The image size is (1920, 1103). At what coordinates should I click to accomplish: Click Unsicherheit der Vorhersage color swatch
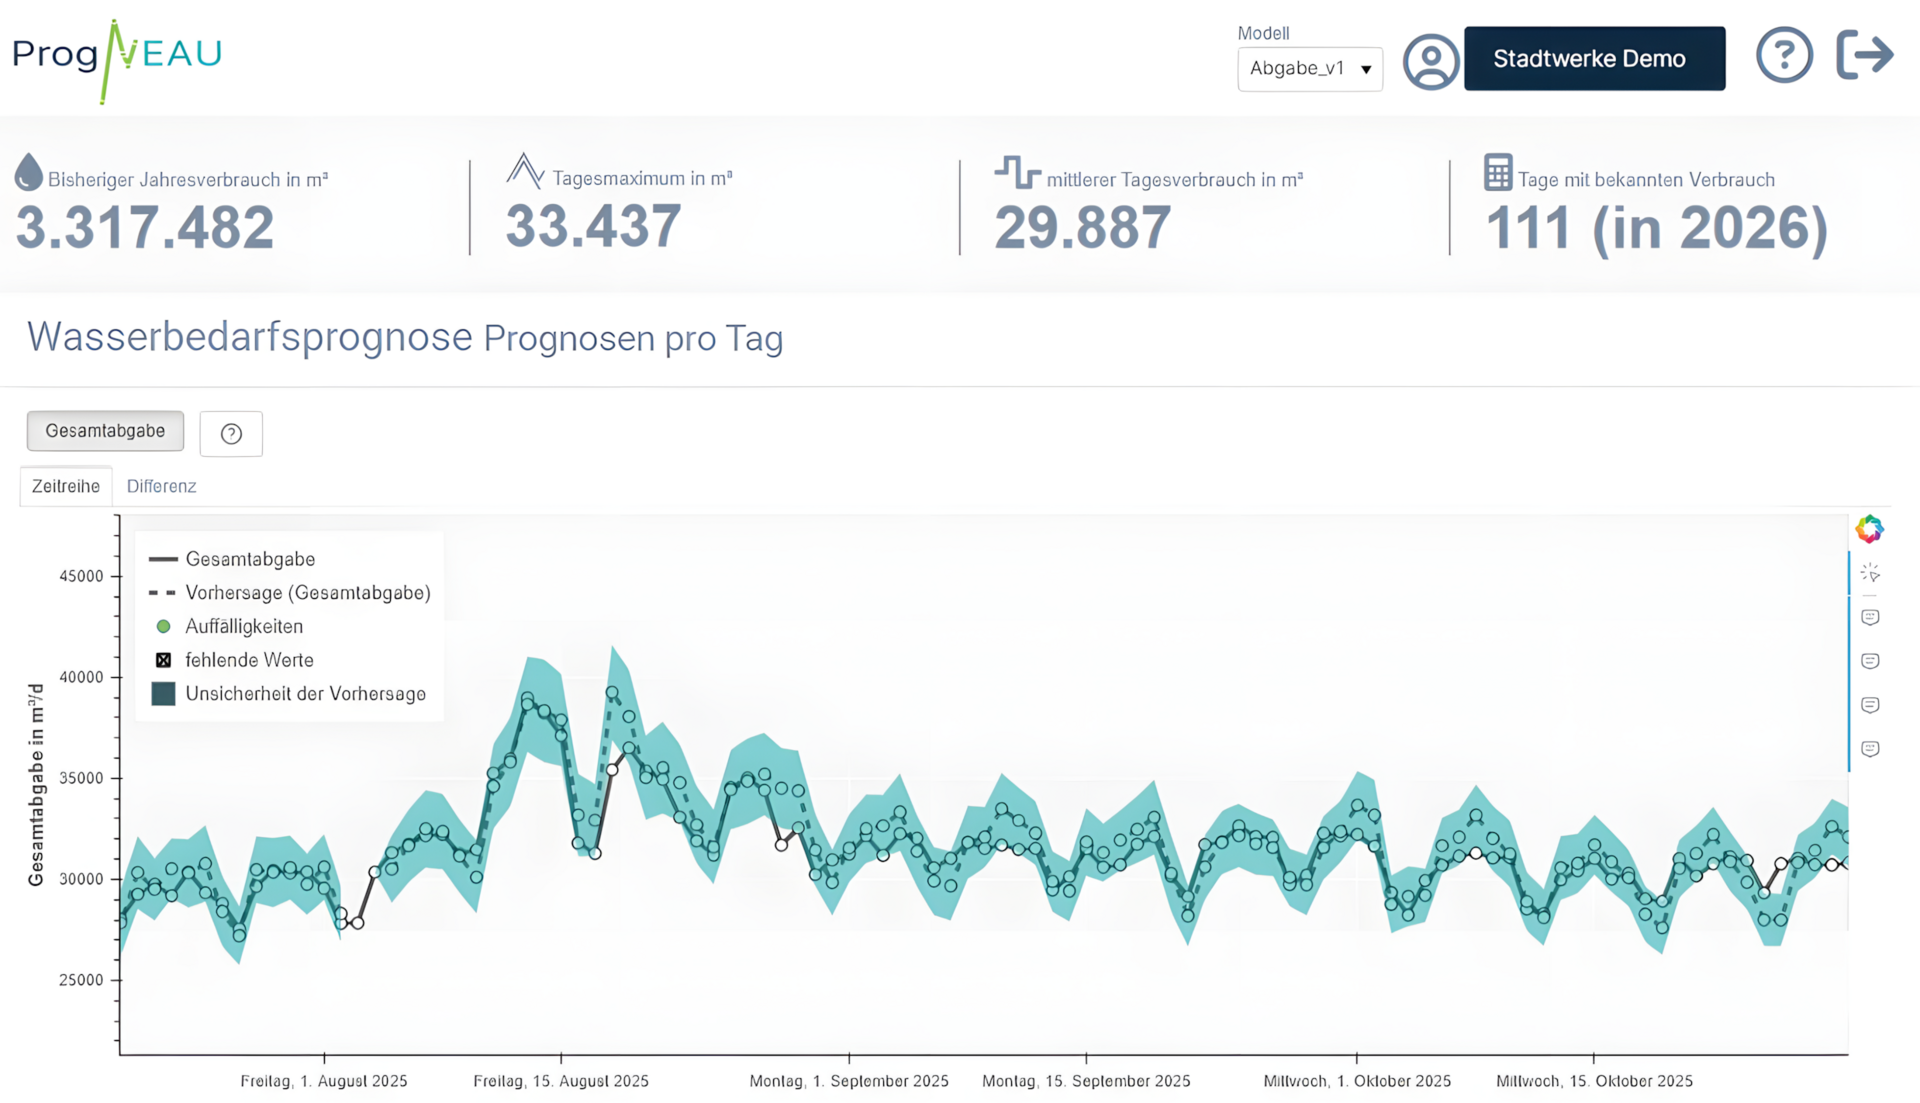click(x=163, y=694)
